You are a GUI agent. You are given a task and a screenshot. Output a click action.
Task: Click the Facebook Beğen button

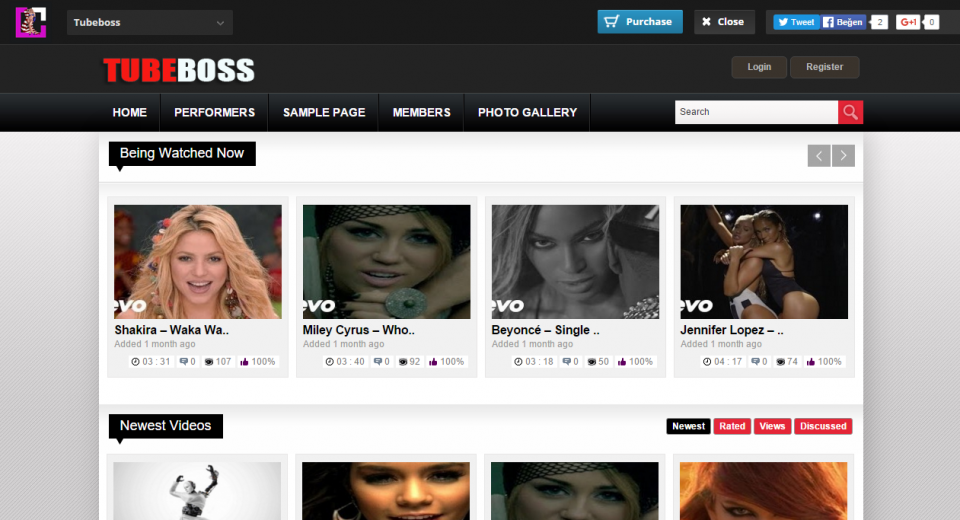coord(844,22)
